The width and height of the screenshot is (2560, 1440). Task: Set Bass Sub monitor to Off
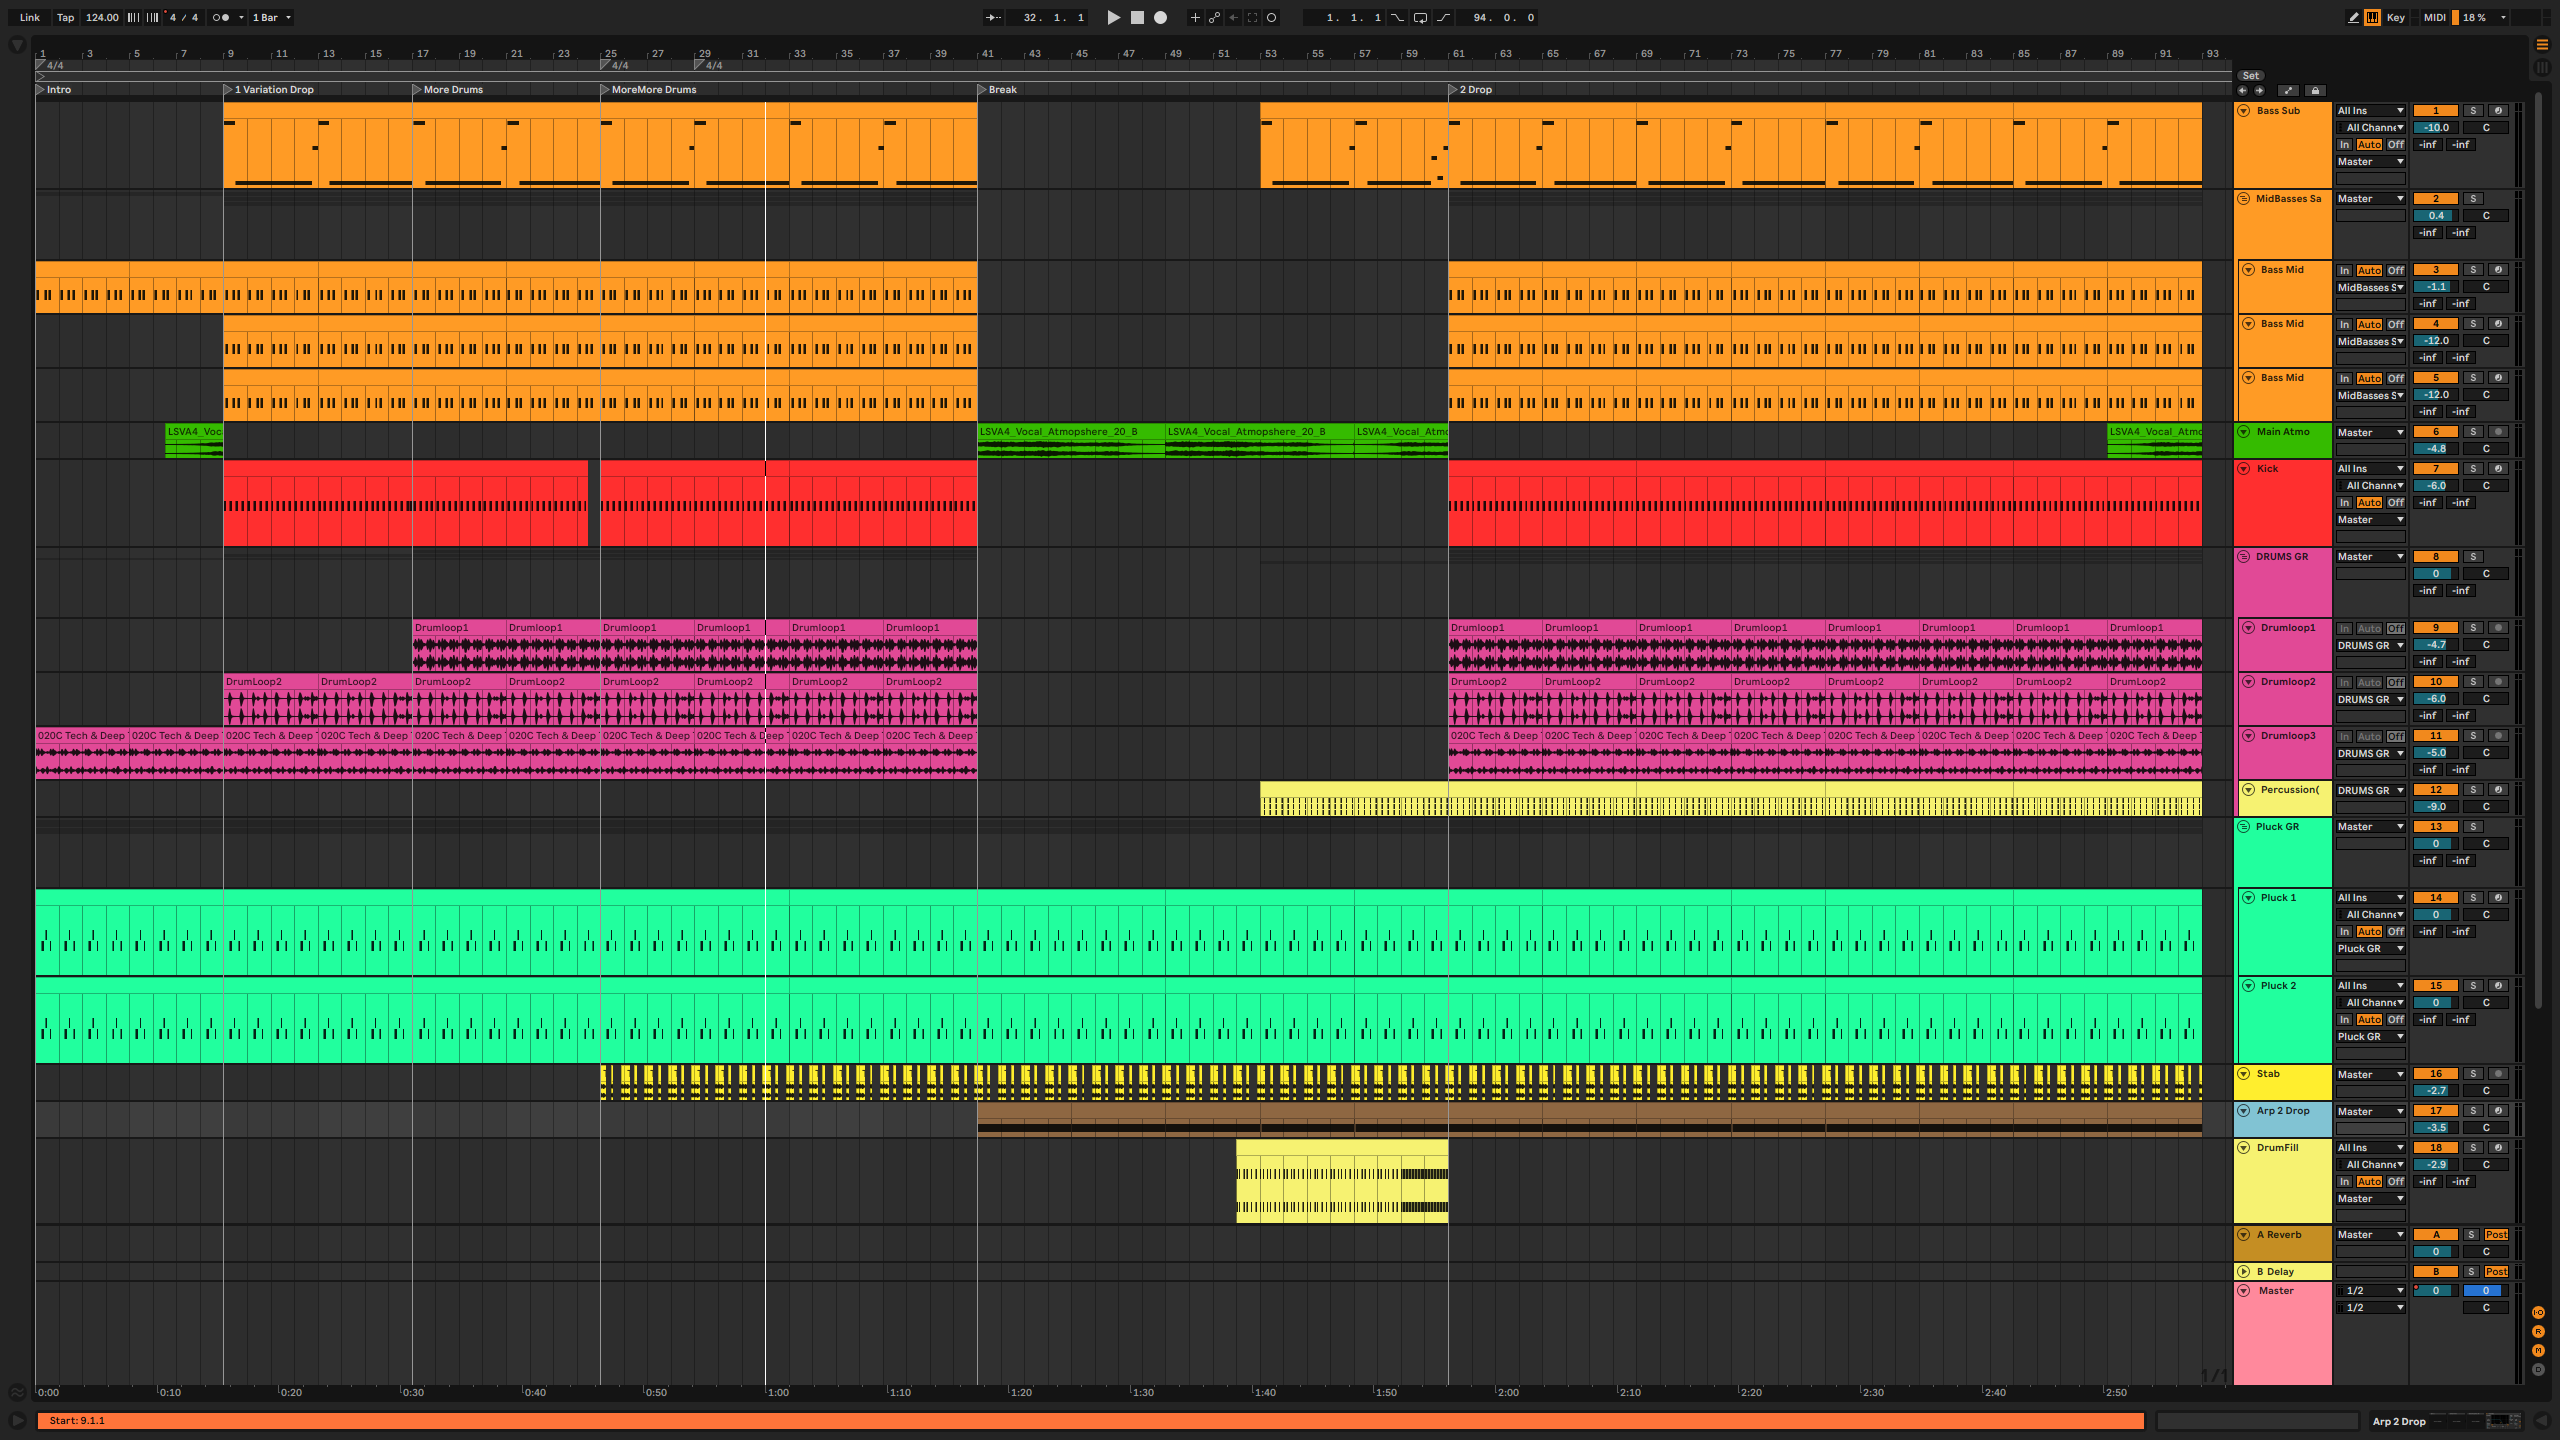2396,145
